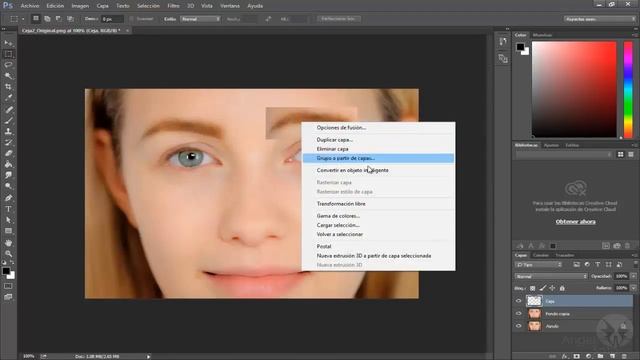Select the Move tool

[x=8, y=43]
